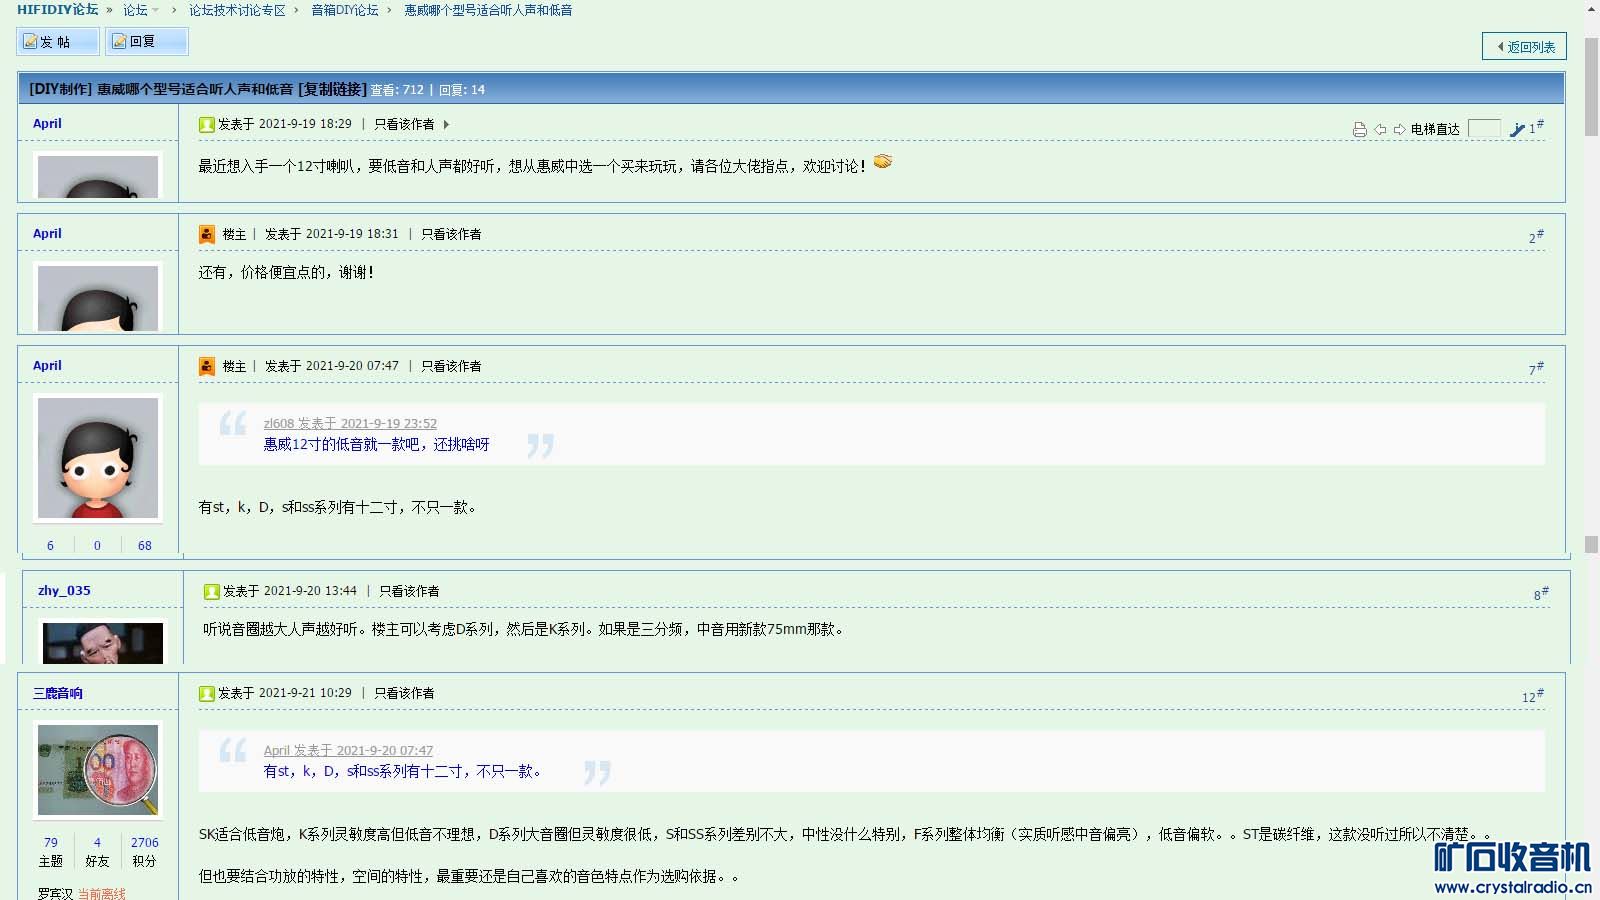Viewport: 1600px width, 900px height.
Task: Click 只看该作者 on zhy_035's post
Action: tap(409, 591)
